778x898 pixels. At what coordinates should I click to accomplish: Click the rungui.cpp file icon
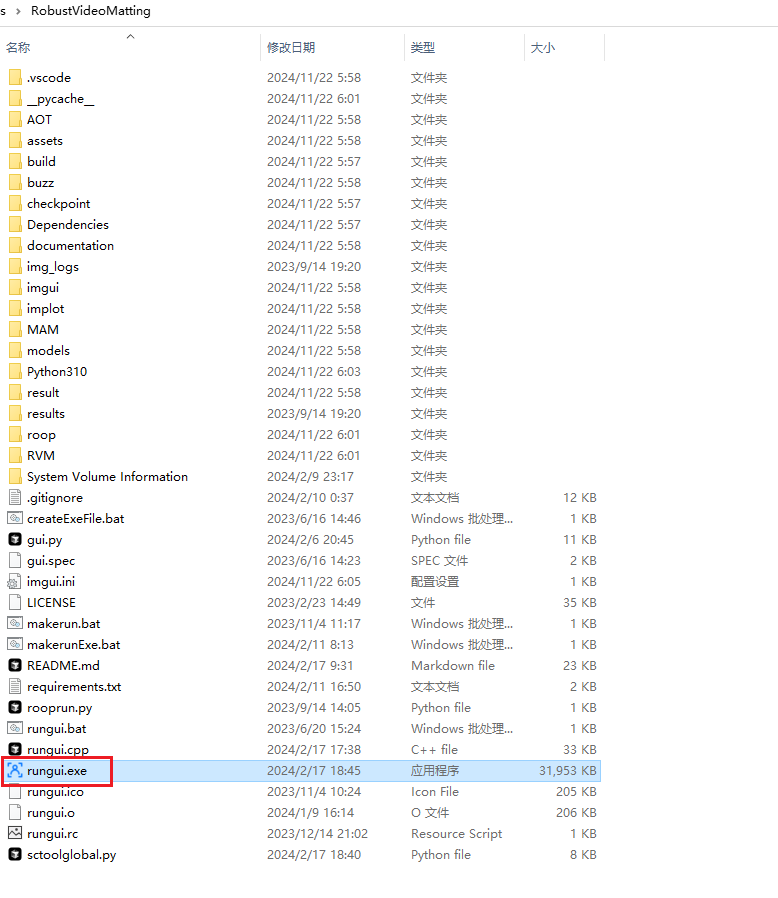coord(15,750)
